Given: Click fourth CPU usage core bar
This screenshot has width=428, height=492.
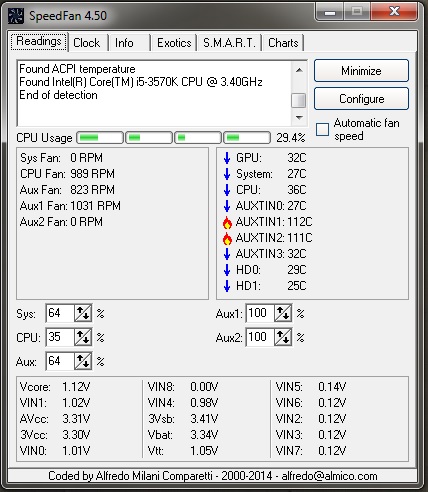Looking at the screenshot, I should (x=247, y=138).
